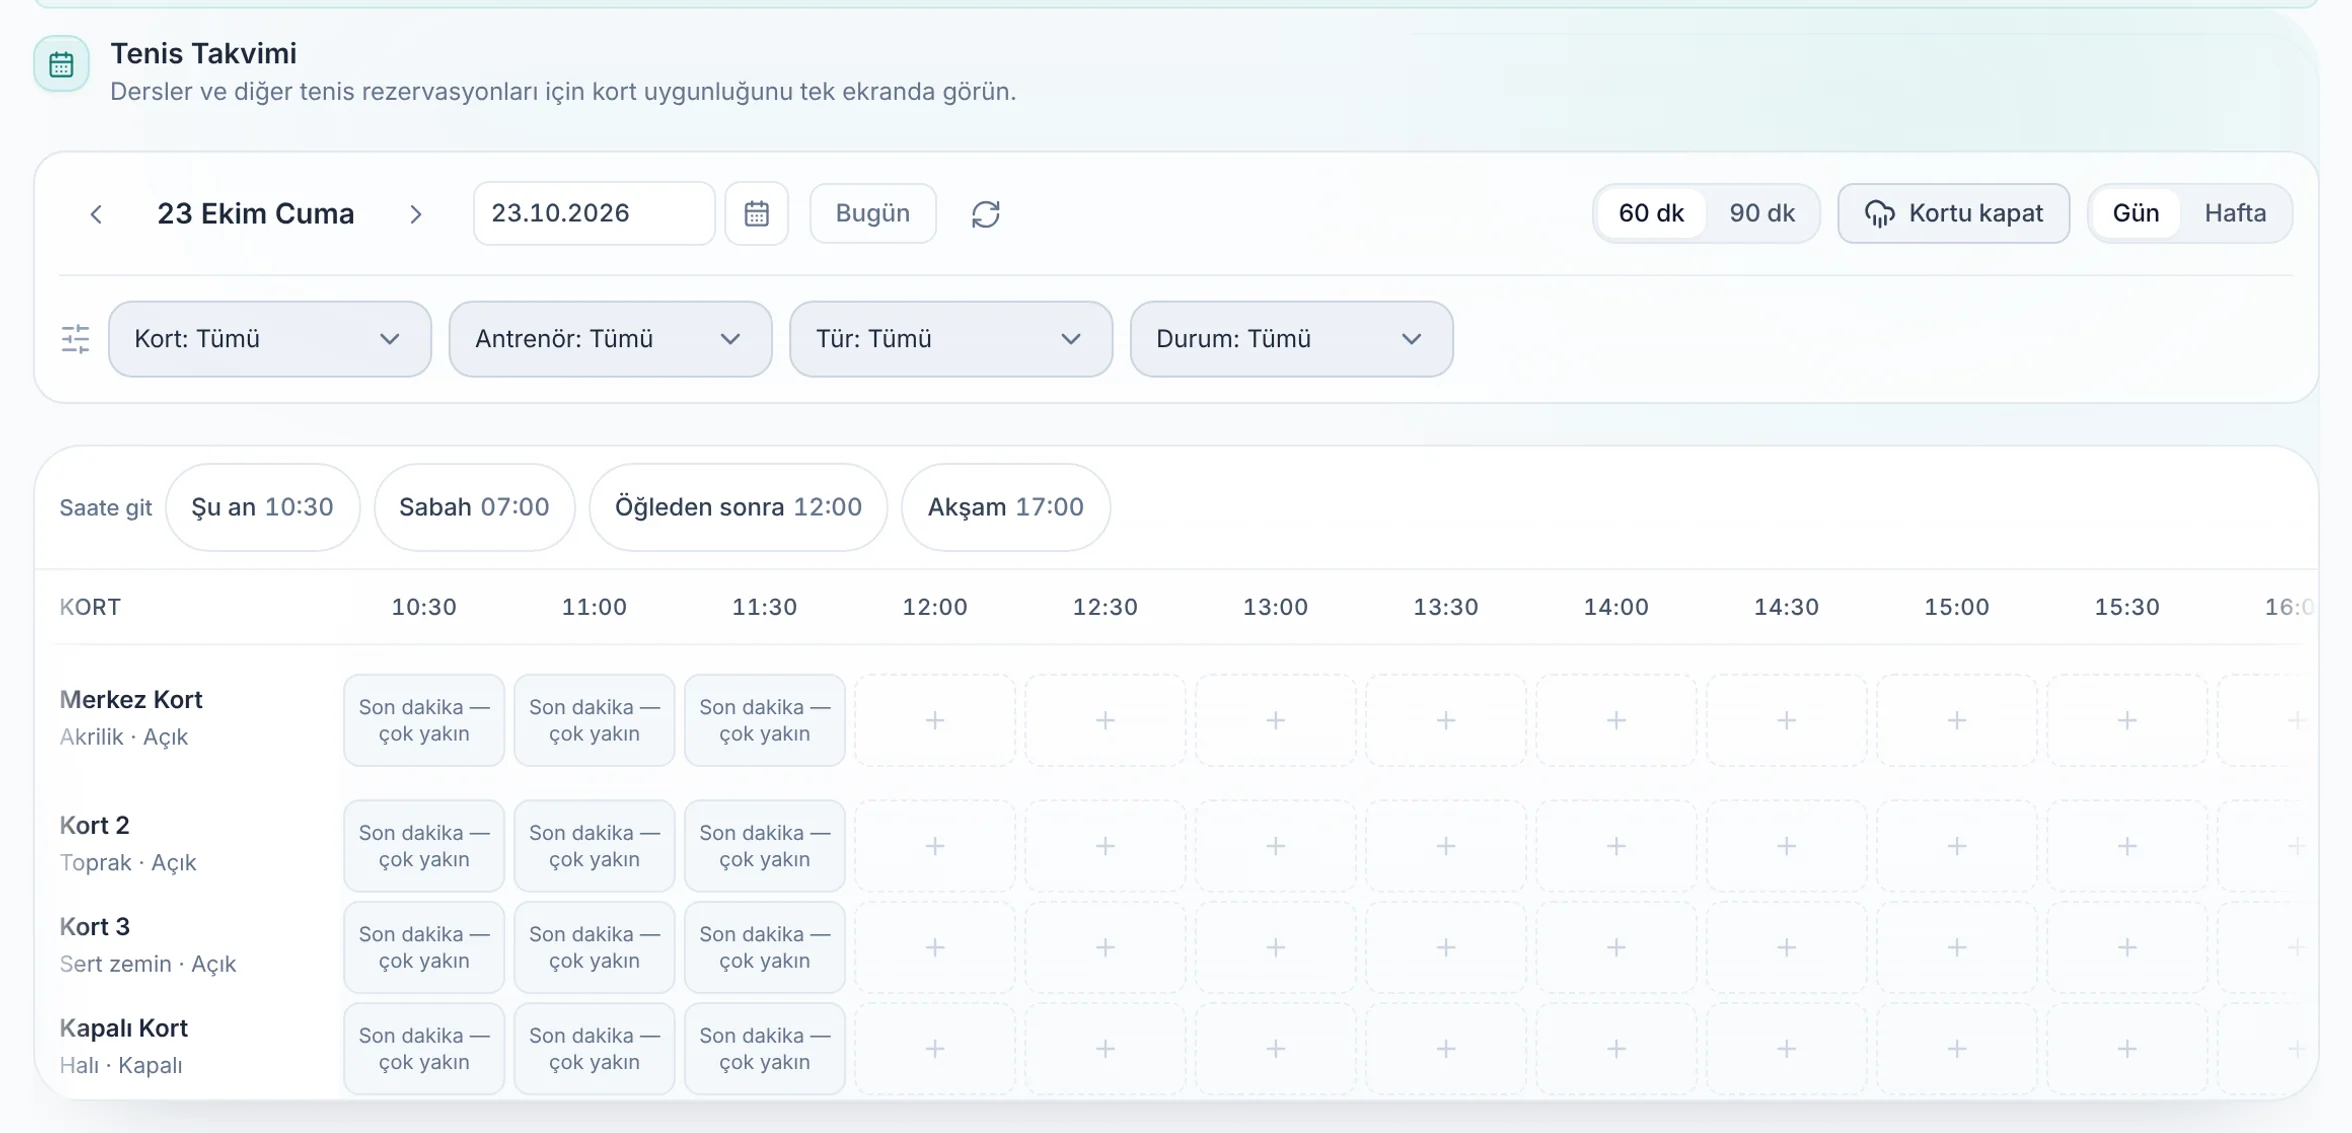
Task: Open the Kort: Tümü dropdown
Action: click(x=270, y=339)
